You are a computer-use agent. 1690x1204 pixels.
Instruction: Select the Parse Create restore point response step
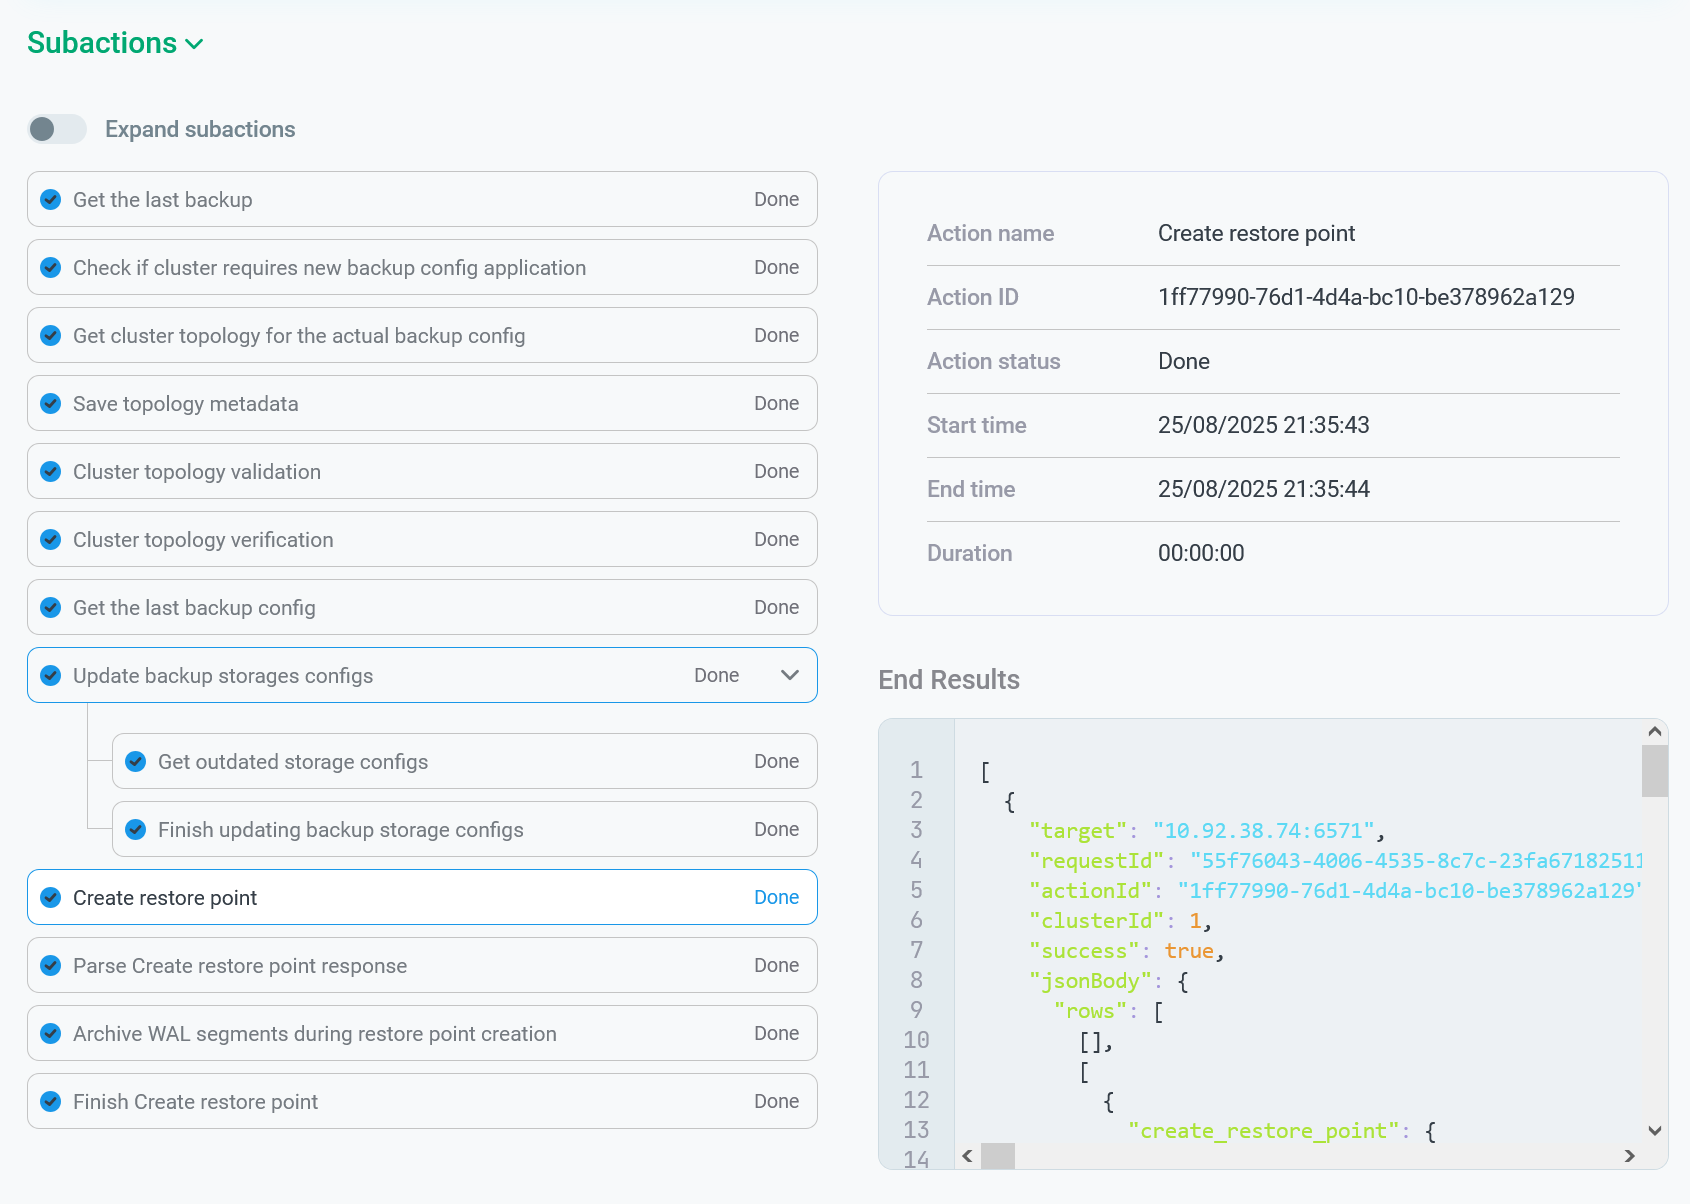coord(240,966)
